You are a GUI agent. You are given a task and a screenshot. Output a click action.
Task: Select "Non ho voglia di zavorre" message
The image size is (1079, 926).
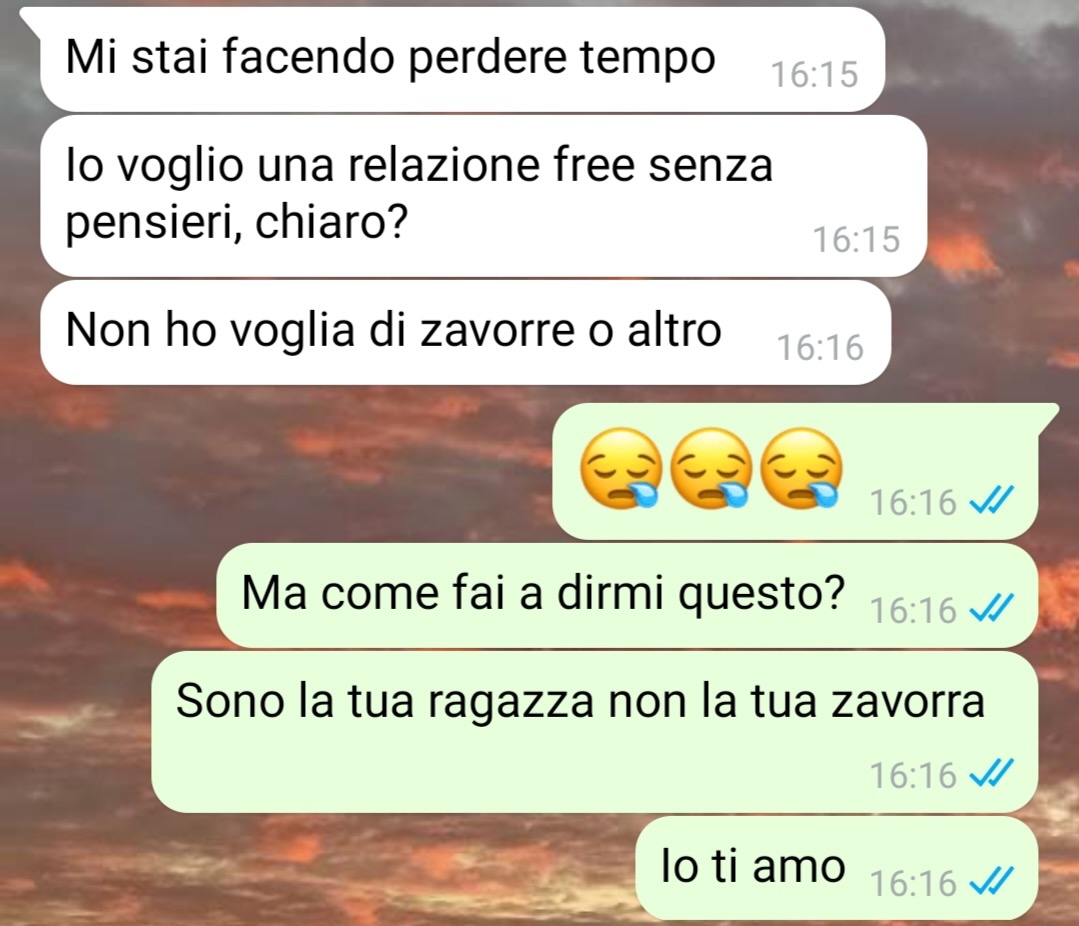click(466, 332)
